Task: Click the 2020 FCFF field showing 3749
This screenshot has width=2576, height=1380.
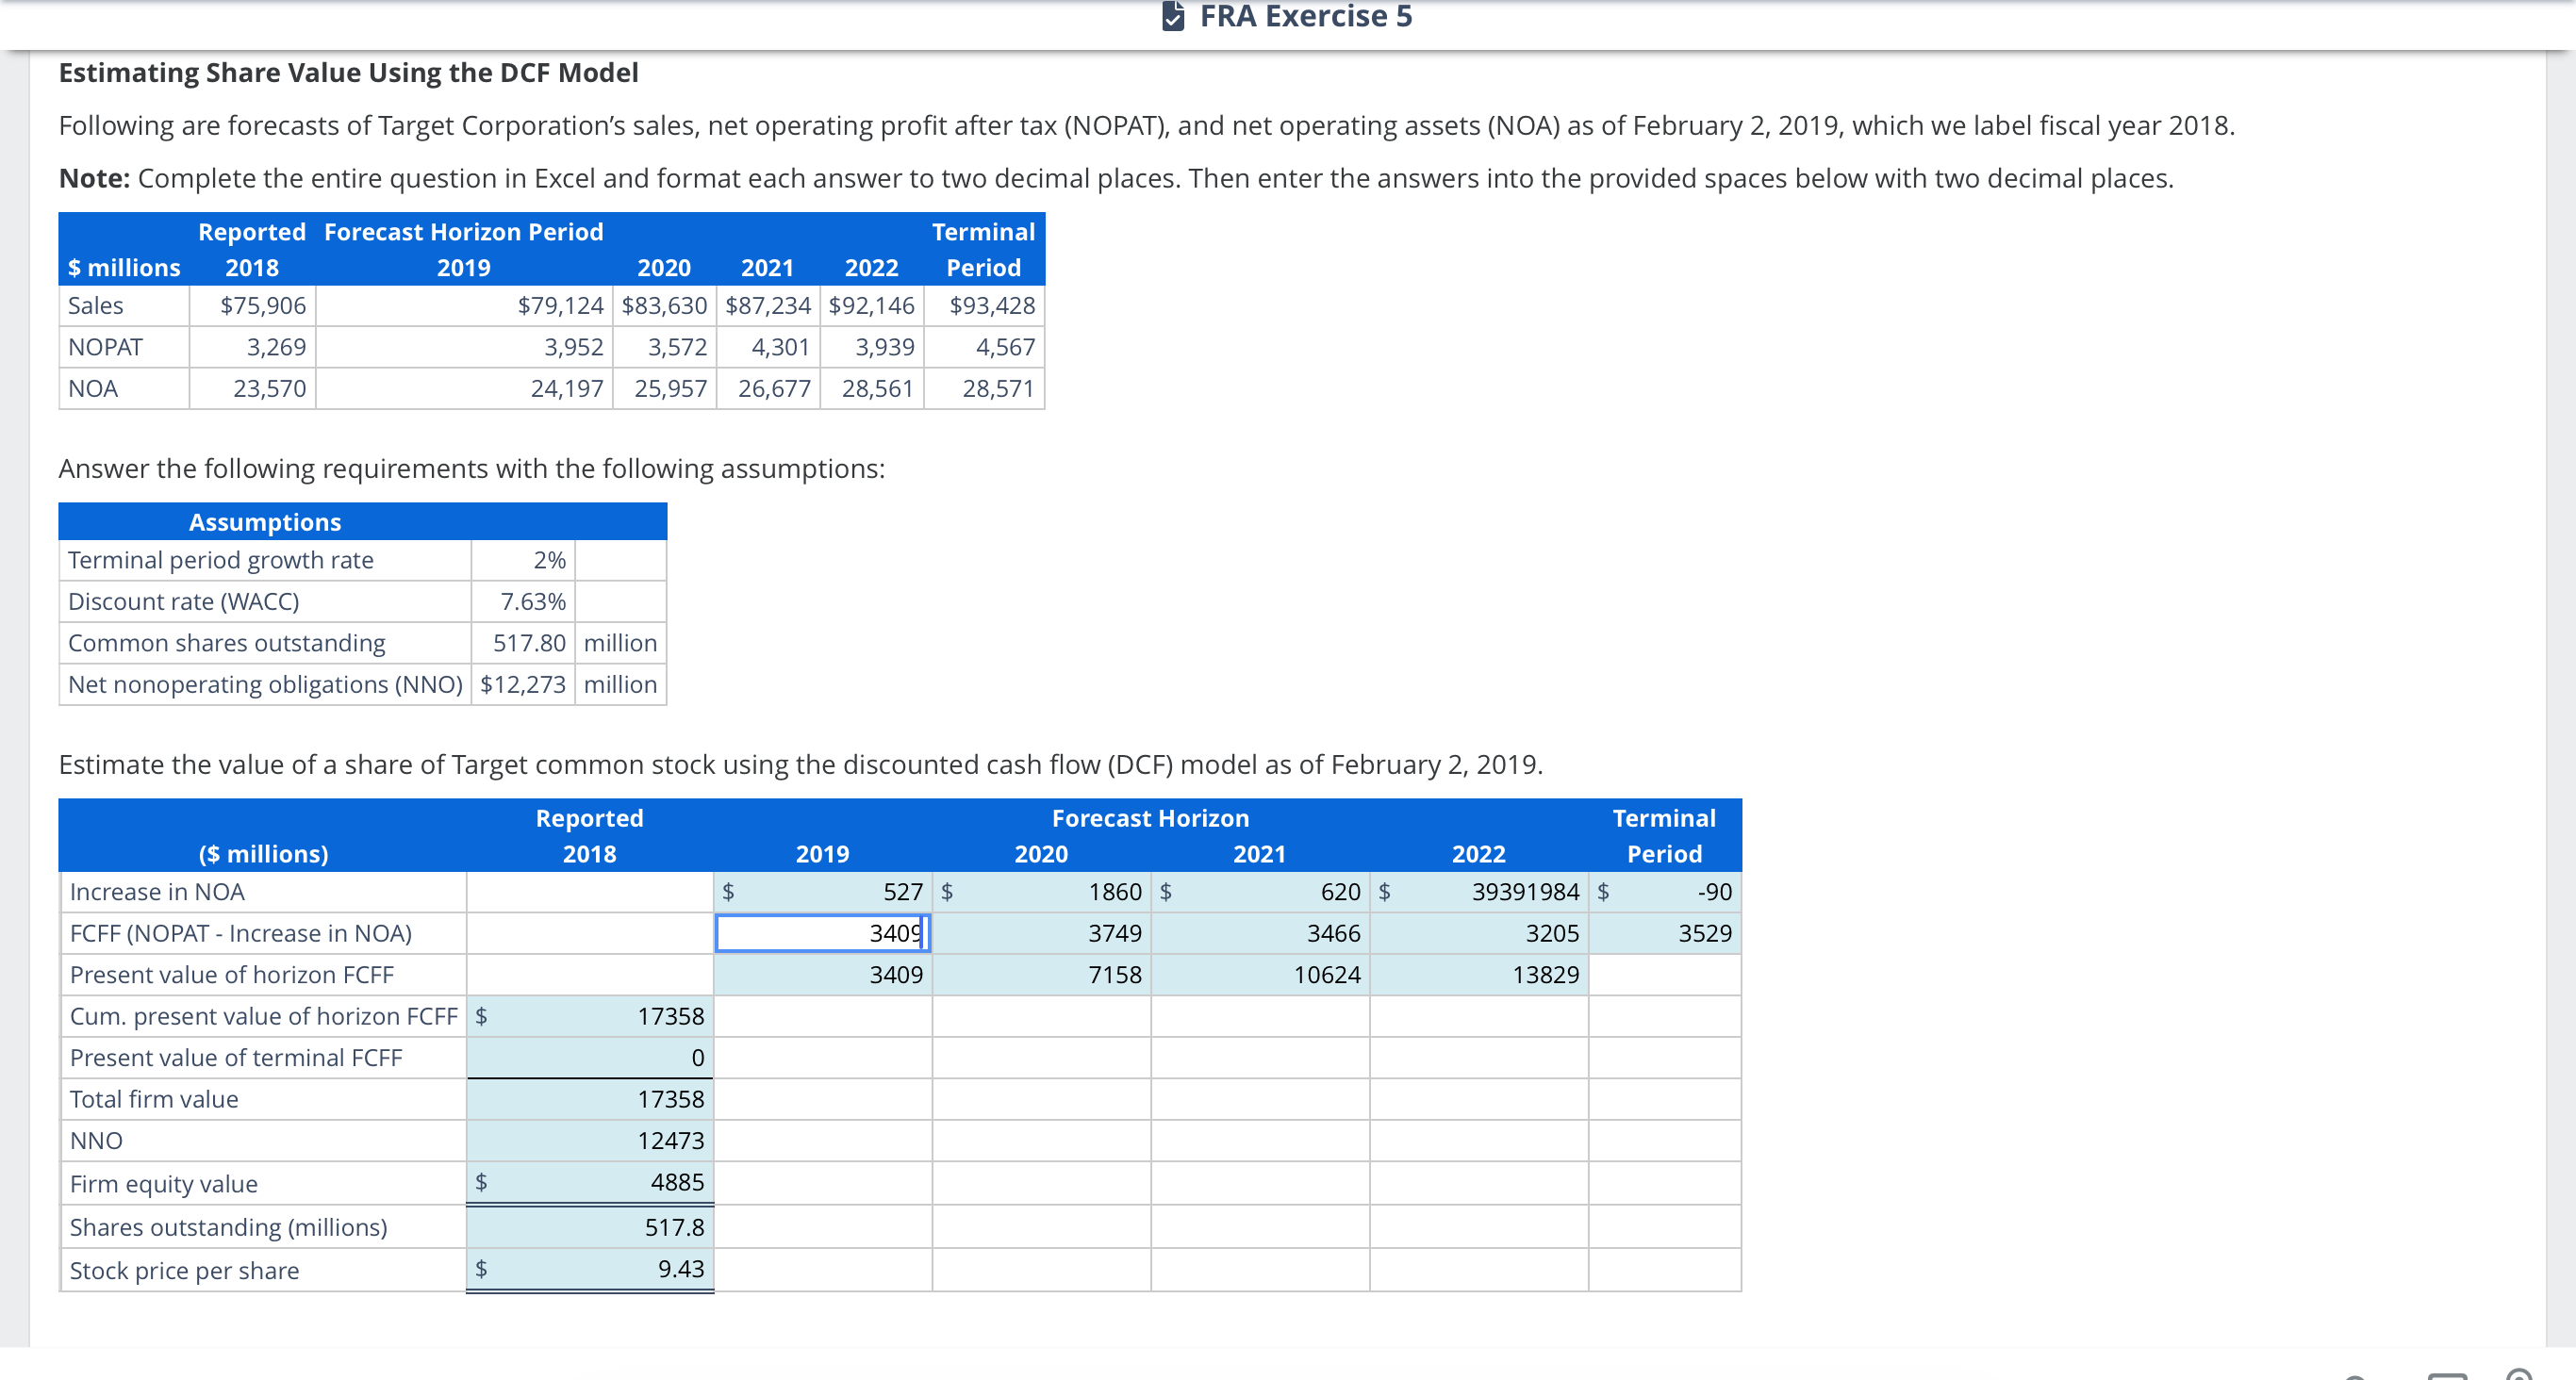Action: [x=1041, y=933]
